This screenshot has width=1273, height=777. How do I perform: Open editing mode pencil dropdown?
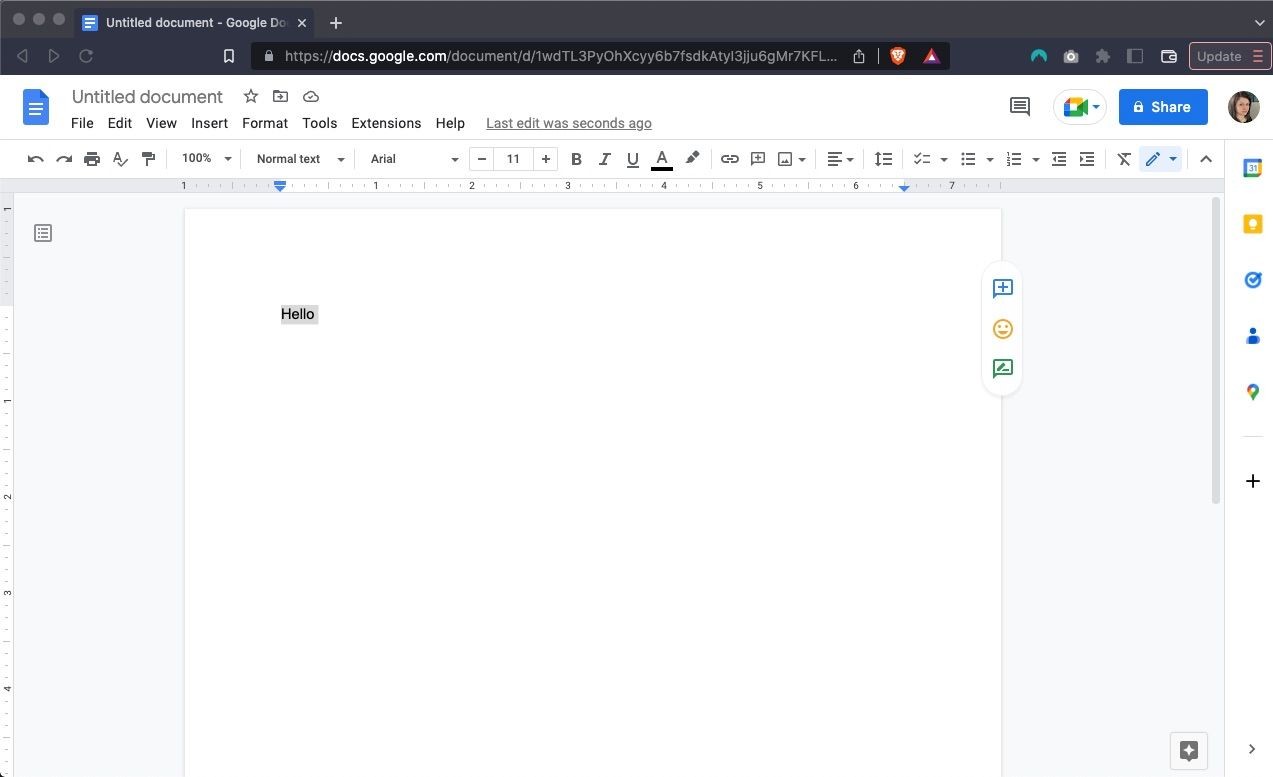coord(1161,159)
